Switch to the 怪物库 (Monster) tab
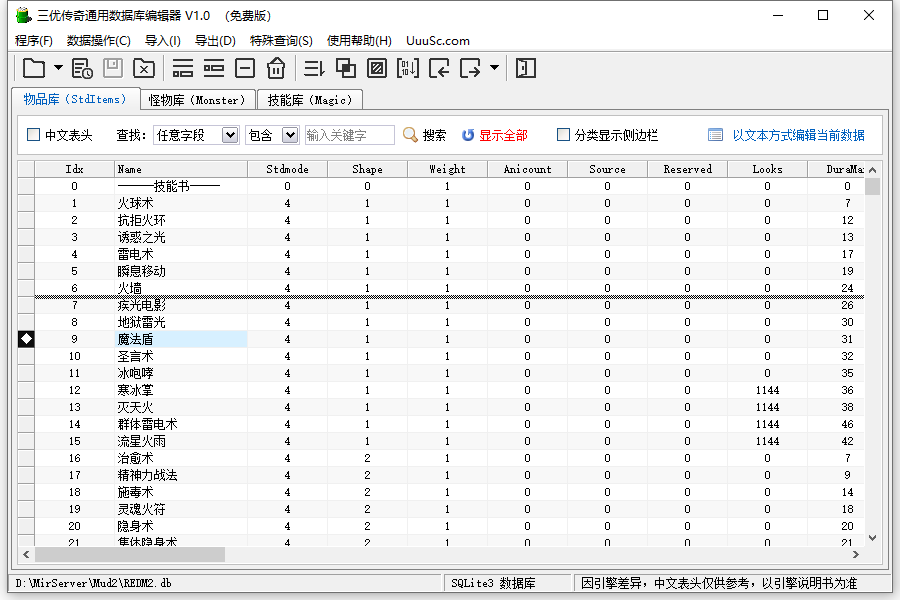 197,100
